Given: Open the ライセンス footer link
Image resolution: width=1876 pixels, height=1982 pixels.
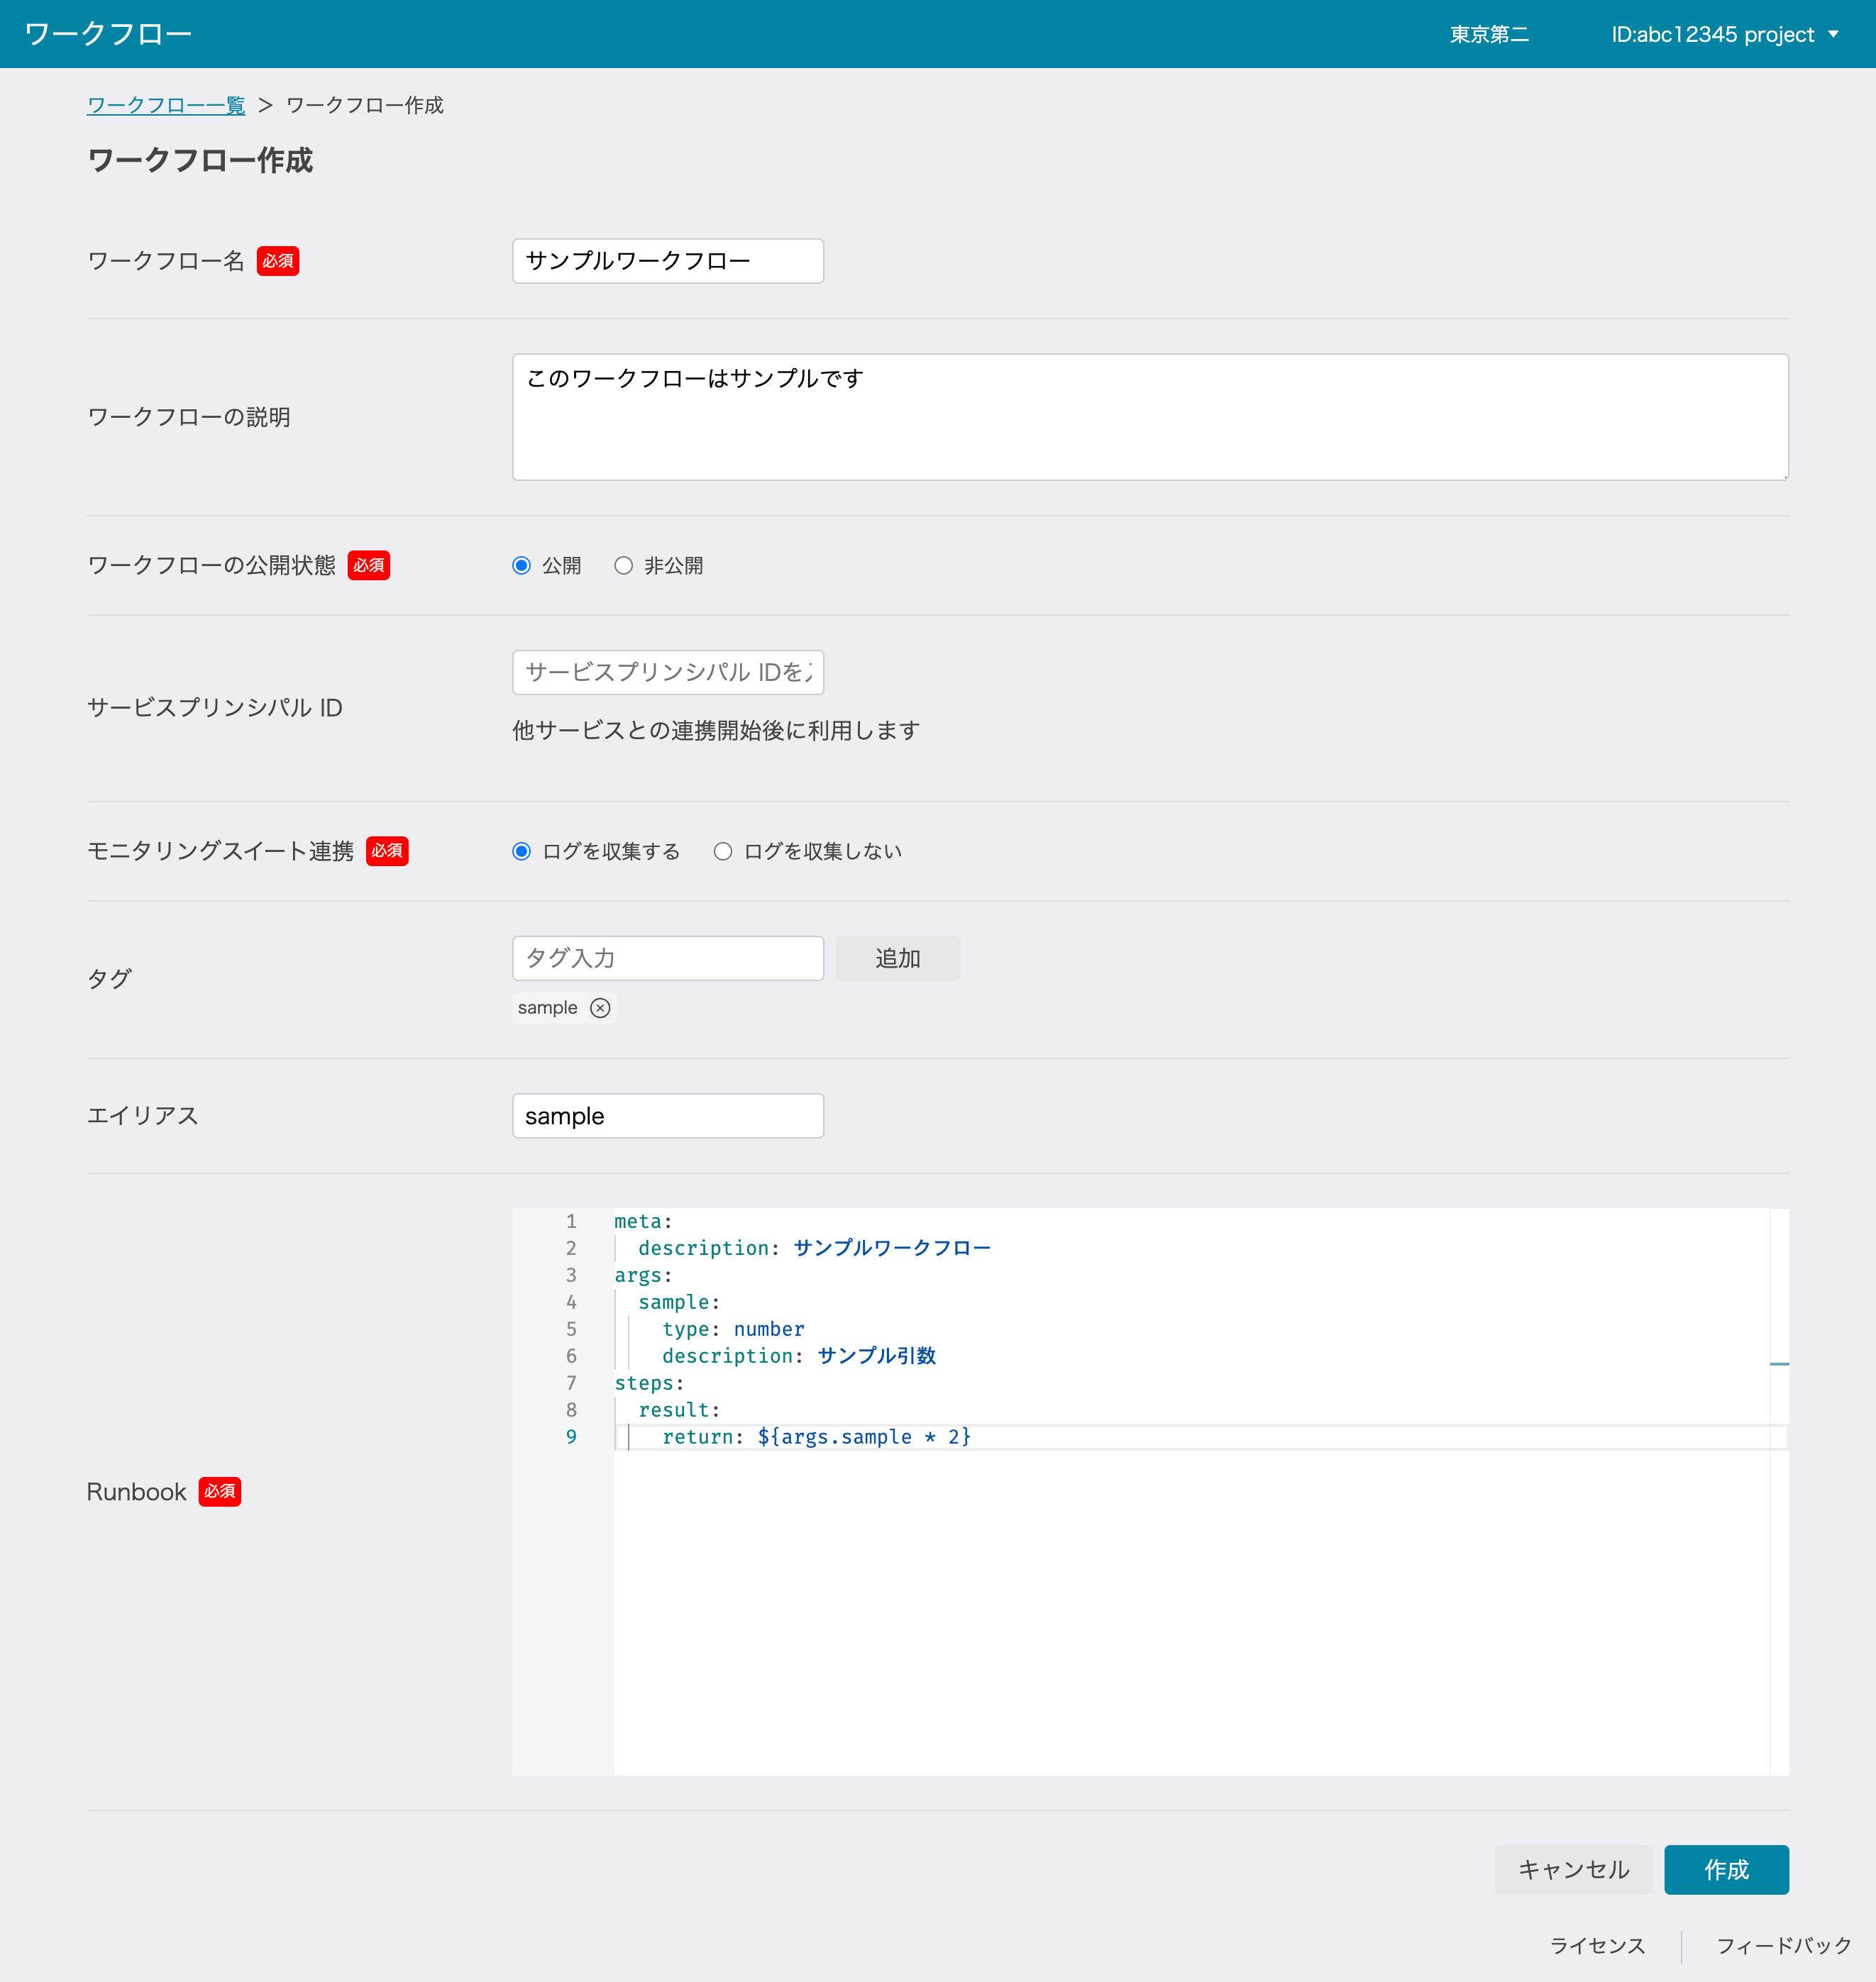Looking at the screenshot, I should tap(1597, 1945).
